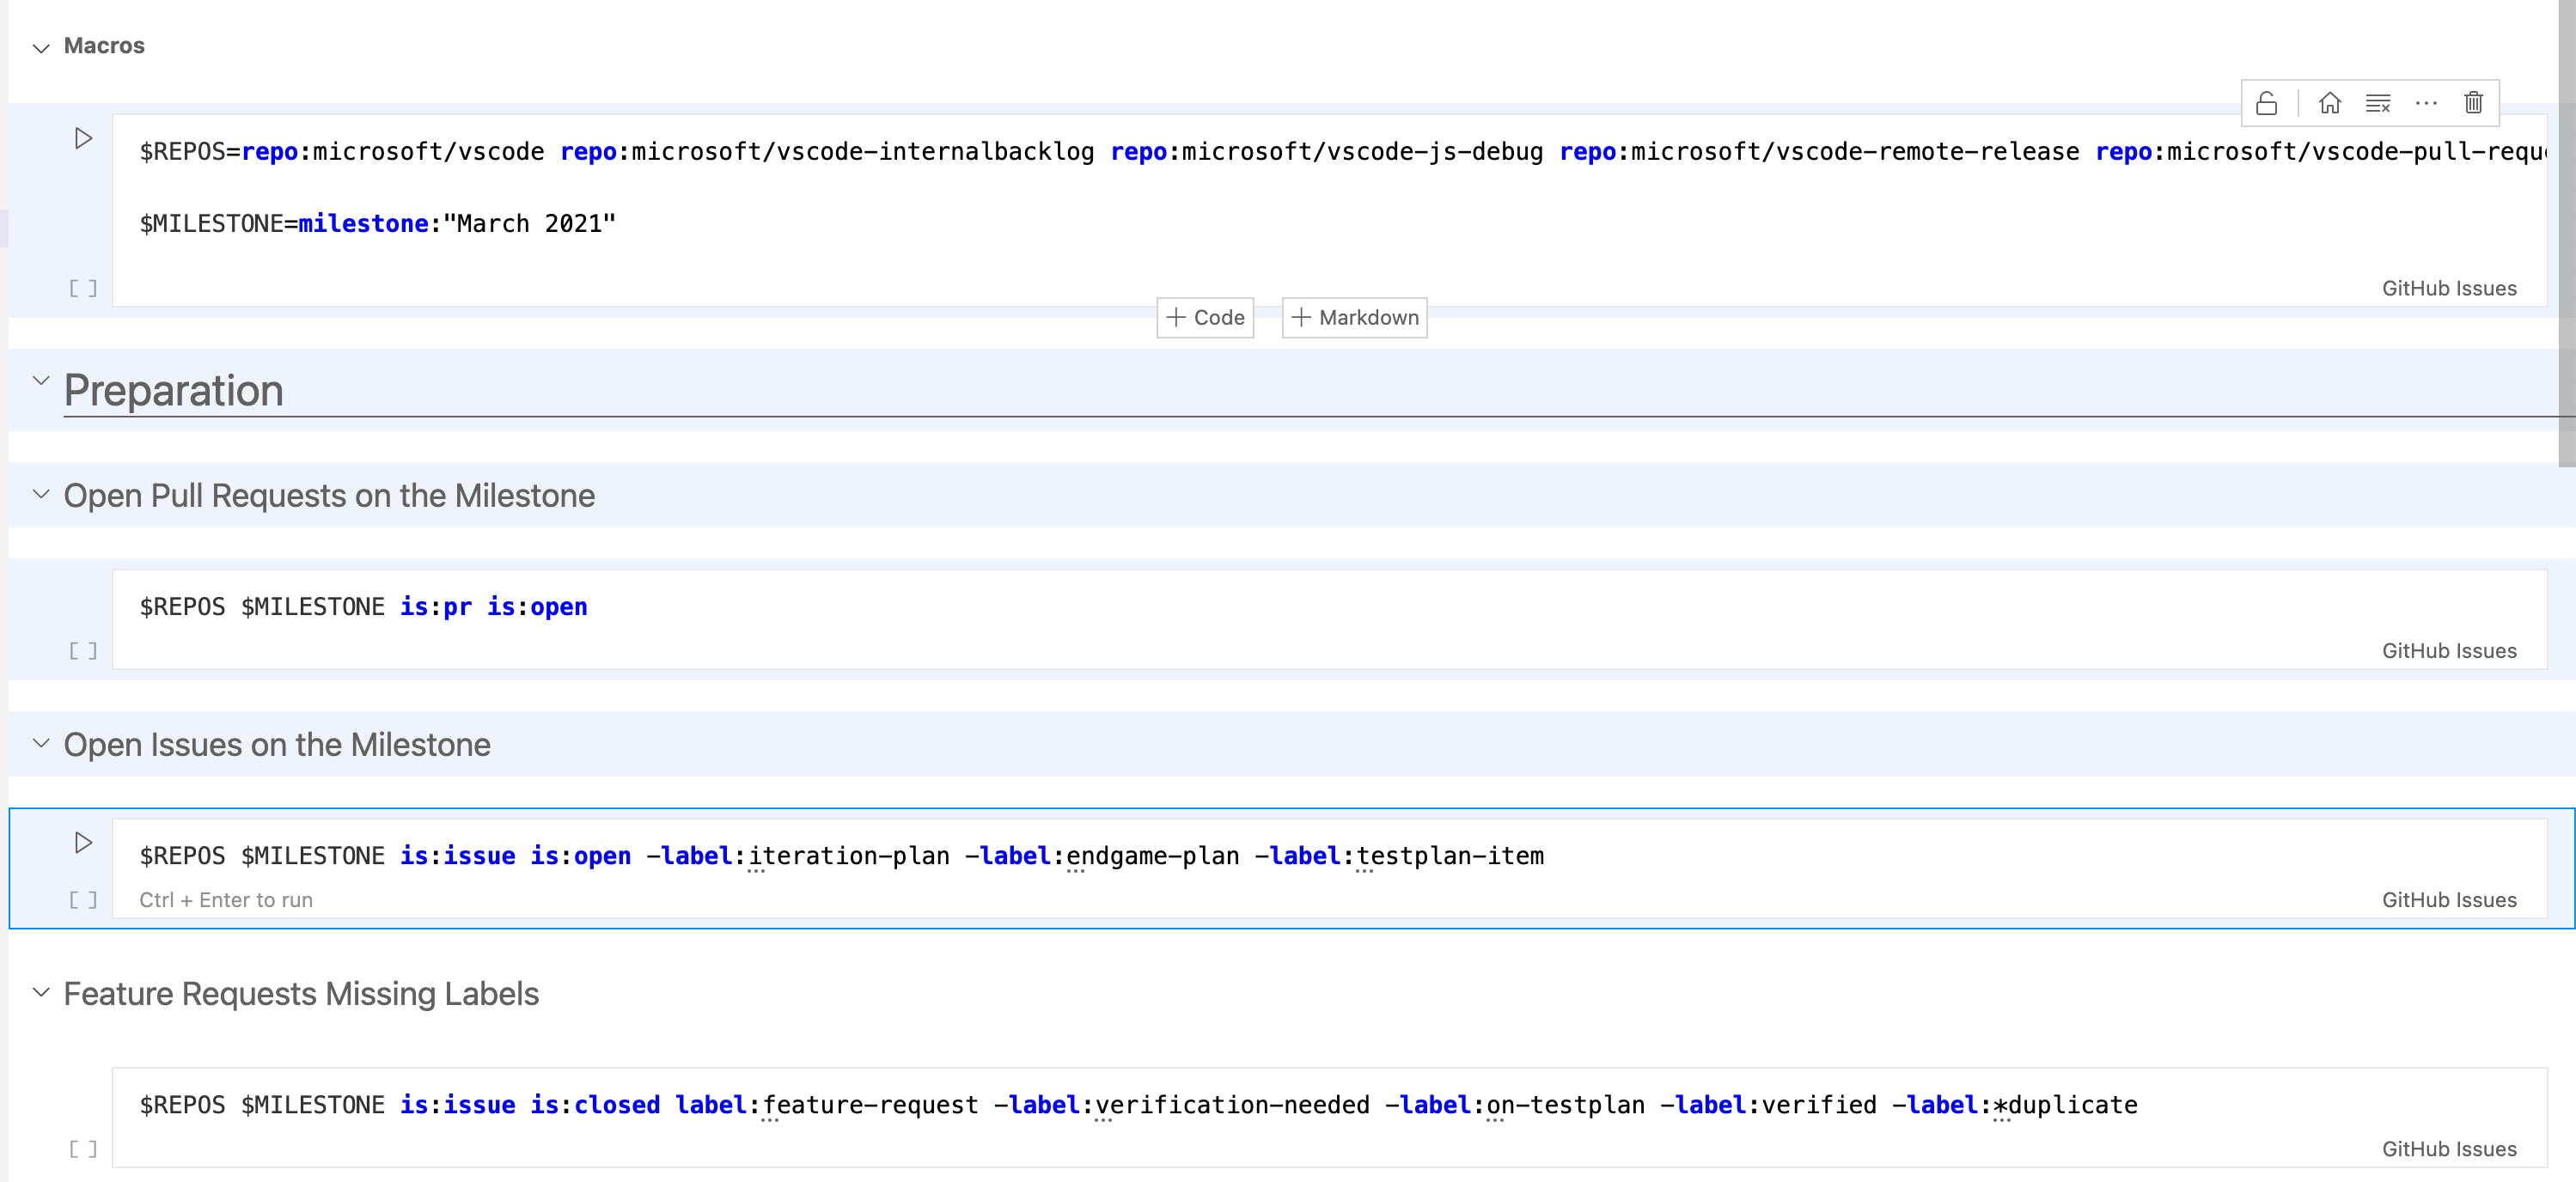Add a new Code cell
The height and width of the screenshot is (1182, 2576).
[1205, 317]
